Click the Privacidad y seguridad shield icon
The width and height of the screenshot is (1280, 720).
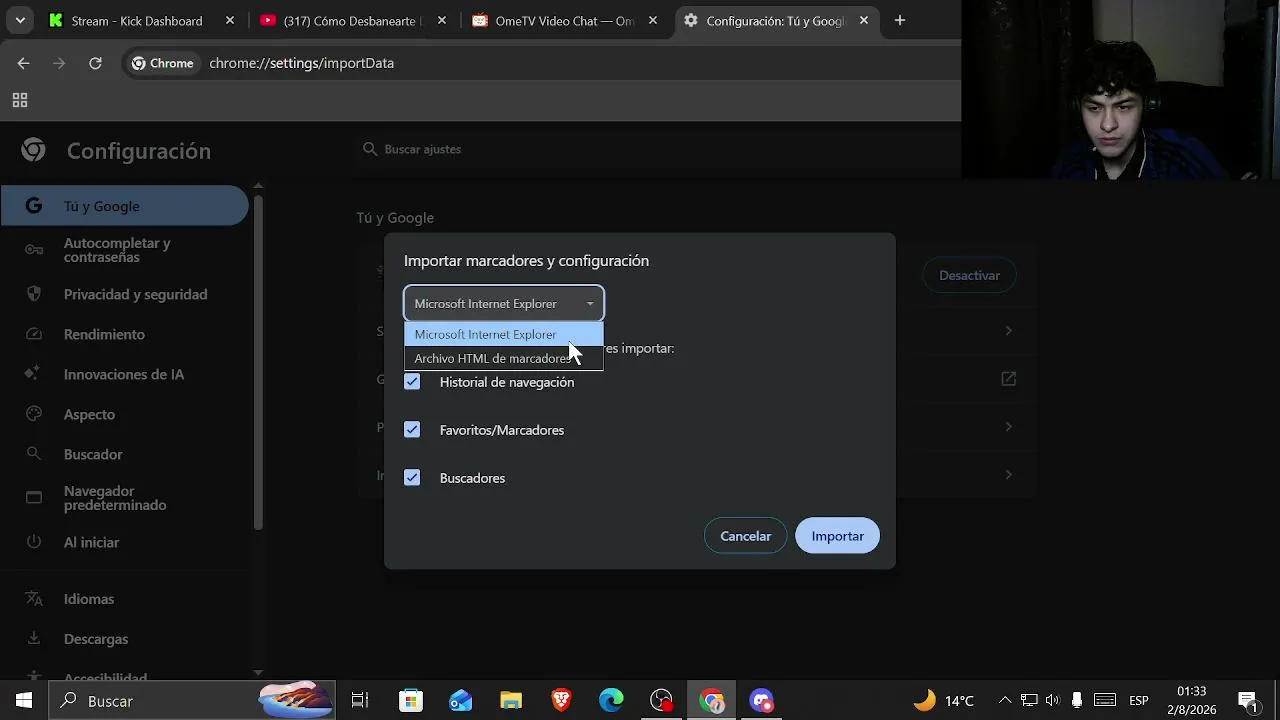(x=34, y=294)
